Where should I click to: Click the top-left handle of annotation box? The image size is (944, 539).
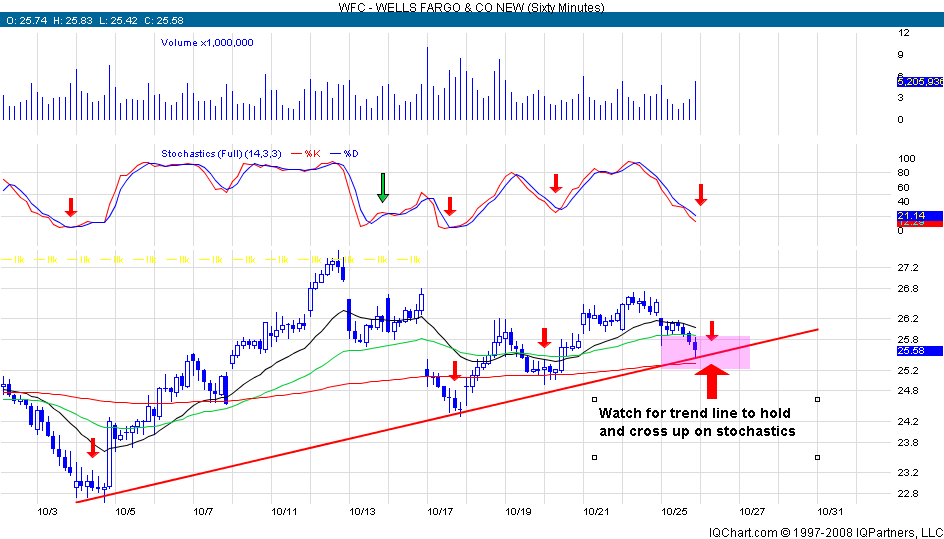595,399
